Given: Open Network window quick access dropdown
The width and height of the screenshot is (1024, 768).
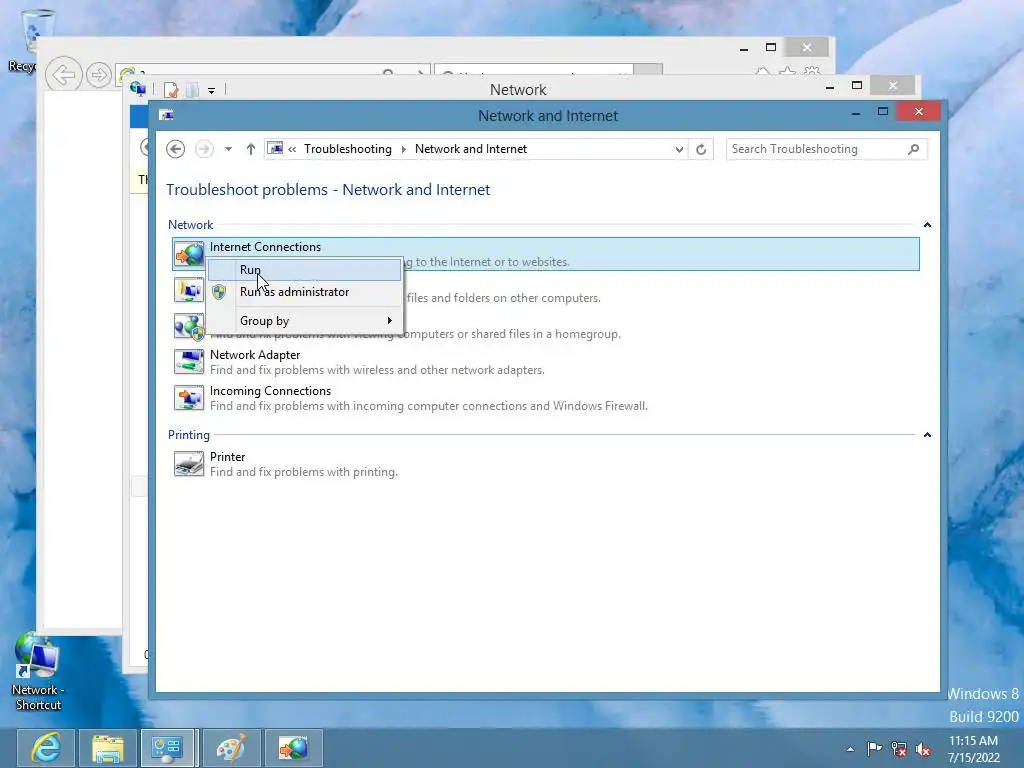Looking at the screenshot, I should coord(212,91).
